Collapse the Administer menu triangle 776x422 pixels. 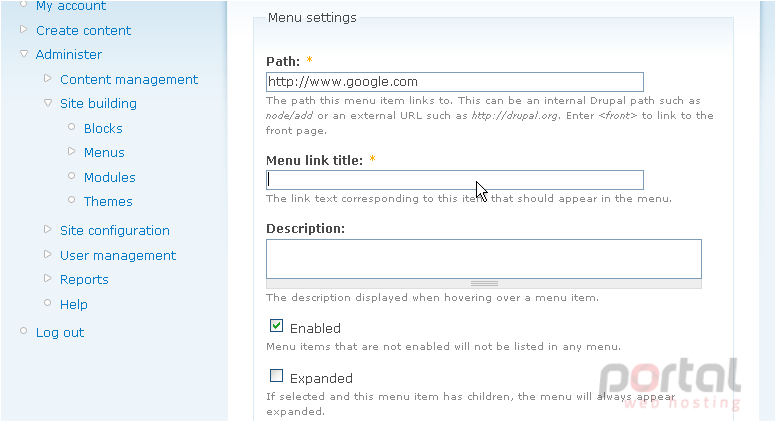(24, 53)
